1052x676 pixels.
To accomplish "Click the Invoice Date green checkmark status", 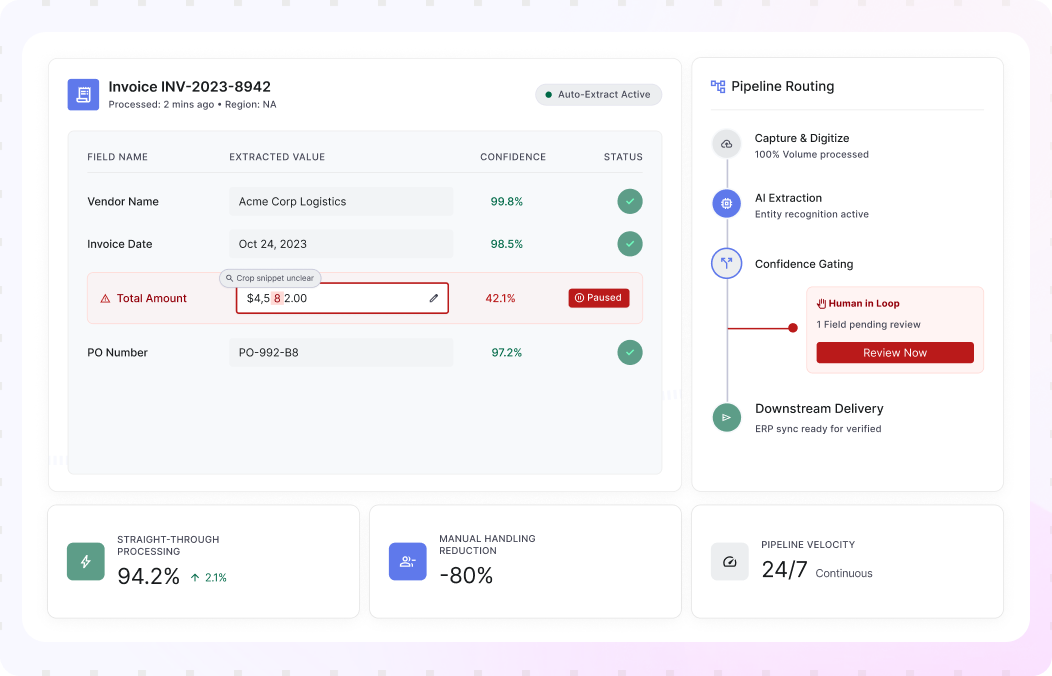I will [x=630, y=244].
